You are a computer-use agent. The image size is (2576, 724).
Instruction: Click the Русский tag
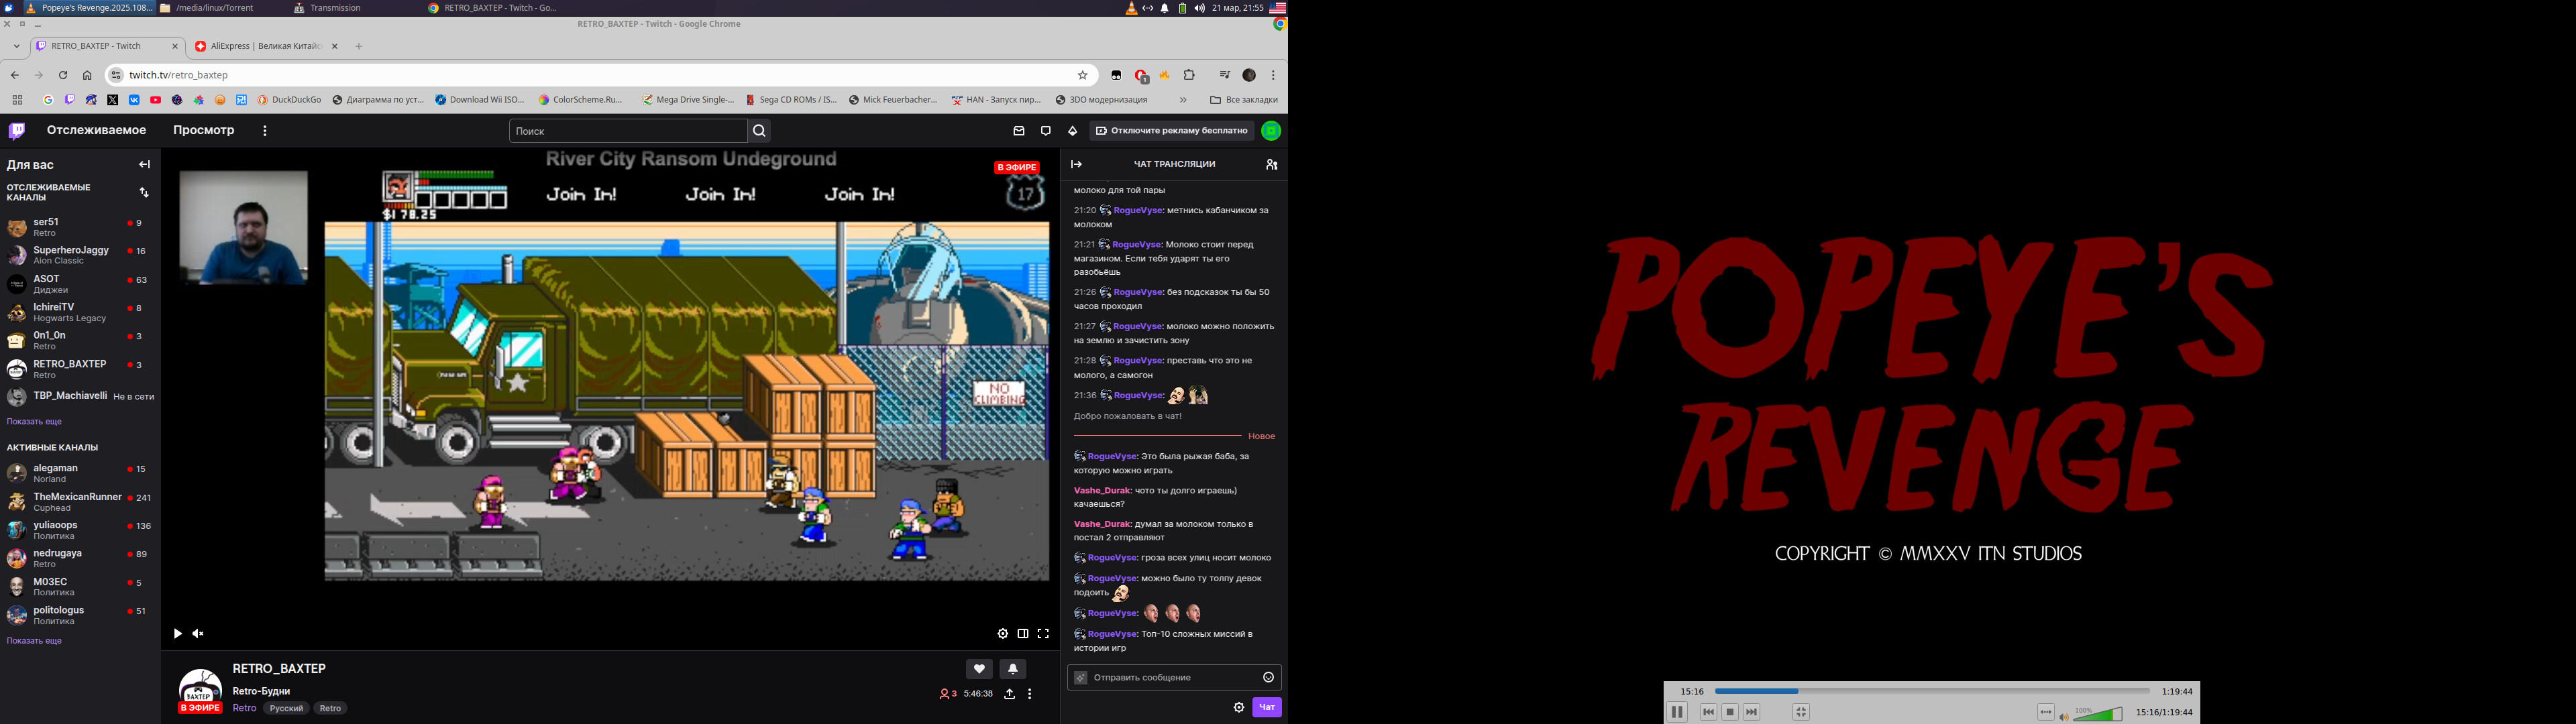coord(286,708)
